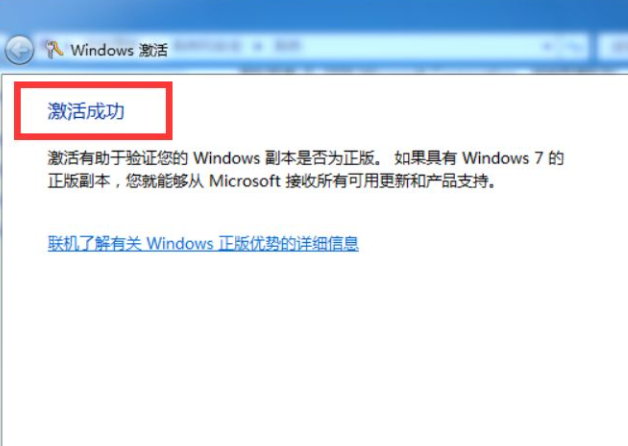Click the 激活成功 heading text
Image resolution: width=628 pixels, height=446 pixels.
(x=86, y=111)
